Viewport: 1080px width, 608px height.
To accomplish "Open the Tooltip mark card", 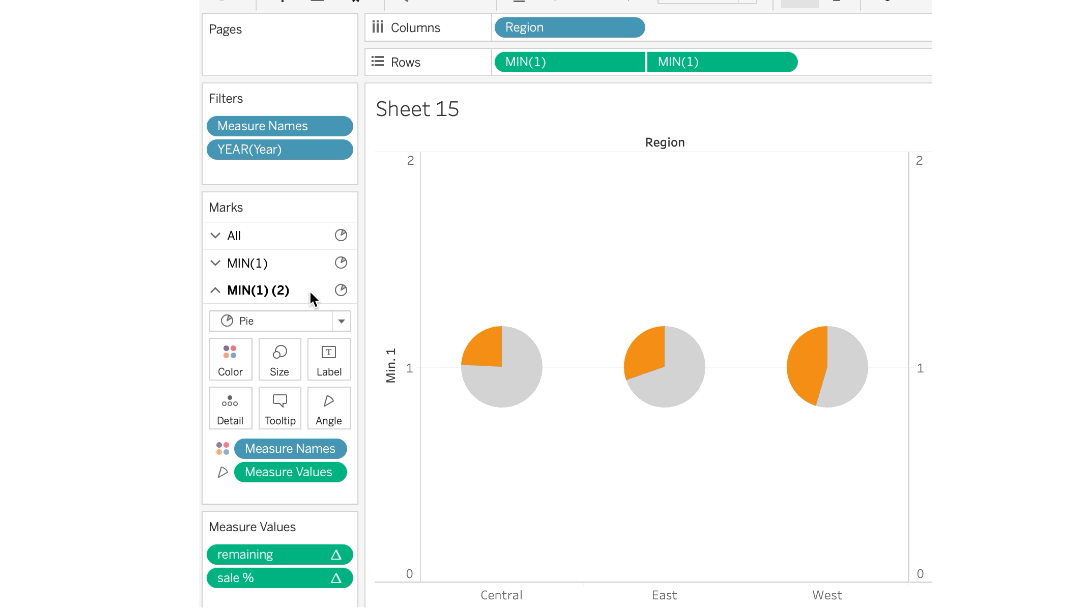I will 280,408.
